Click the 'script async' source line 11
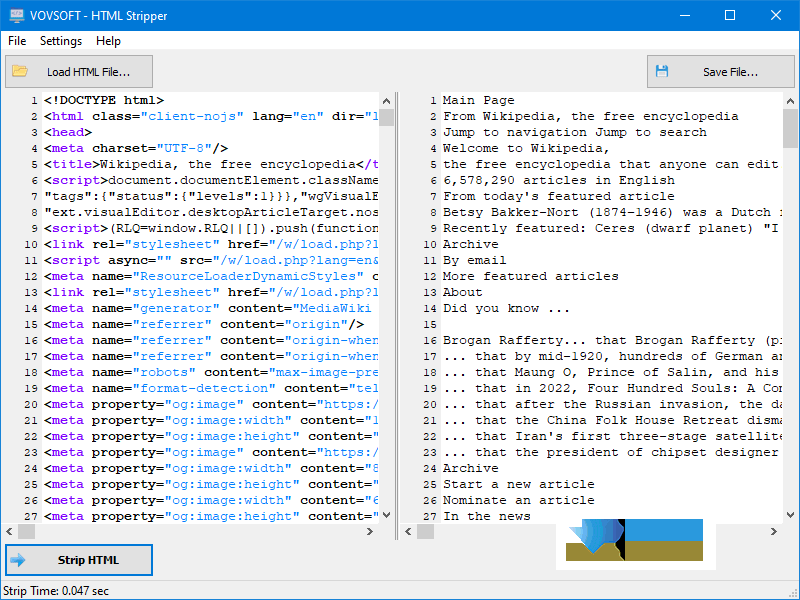Screen dimensions: 800x600 point(211,261)
